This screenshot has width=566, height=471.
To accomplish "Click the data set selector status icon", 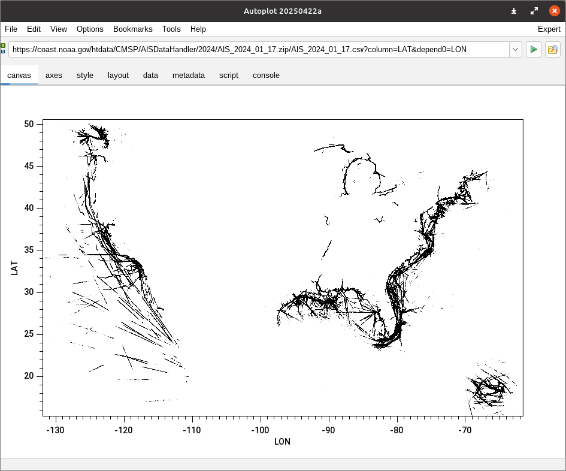I will 3,48.
